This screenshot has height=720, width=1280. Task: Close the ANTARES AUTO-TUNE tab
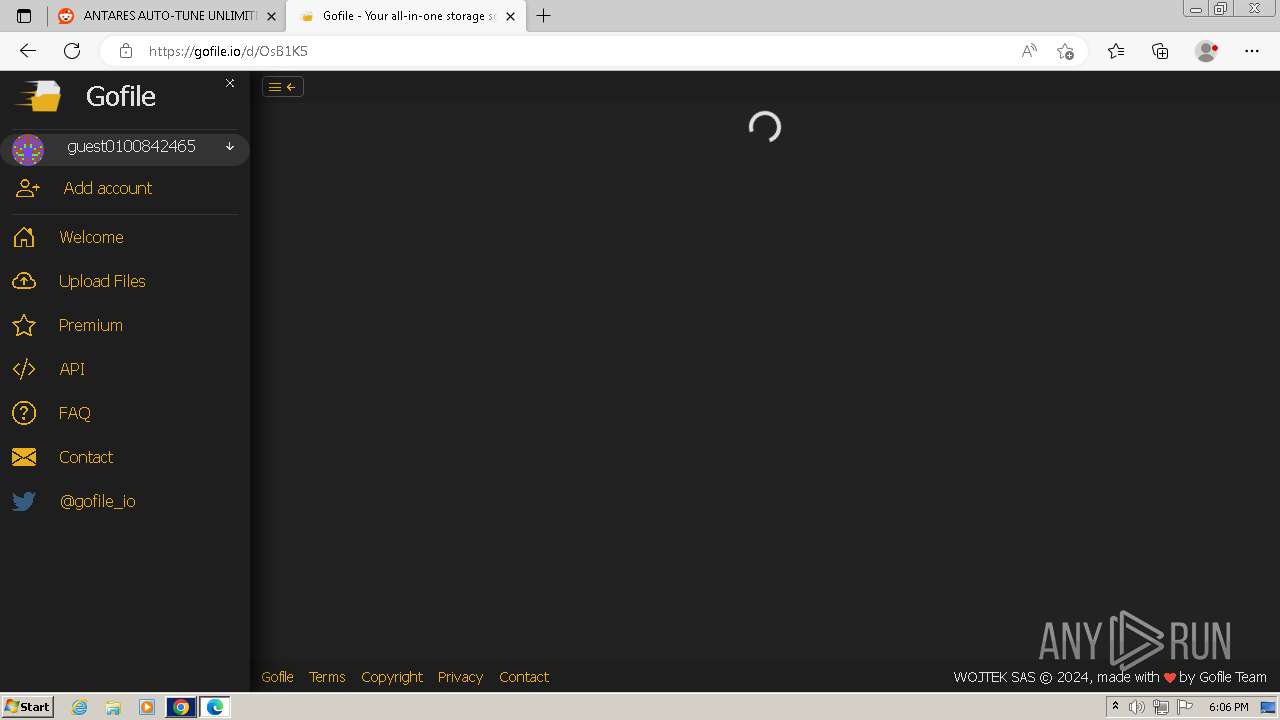(x=271, y=16)
